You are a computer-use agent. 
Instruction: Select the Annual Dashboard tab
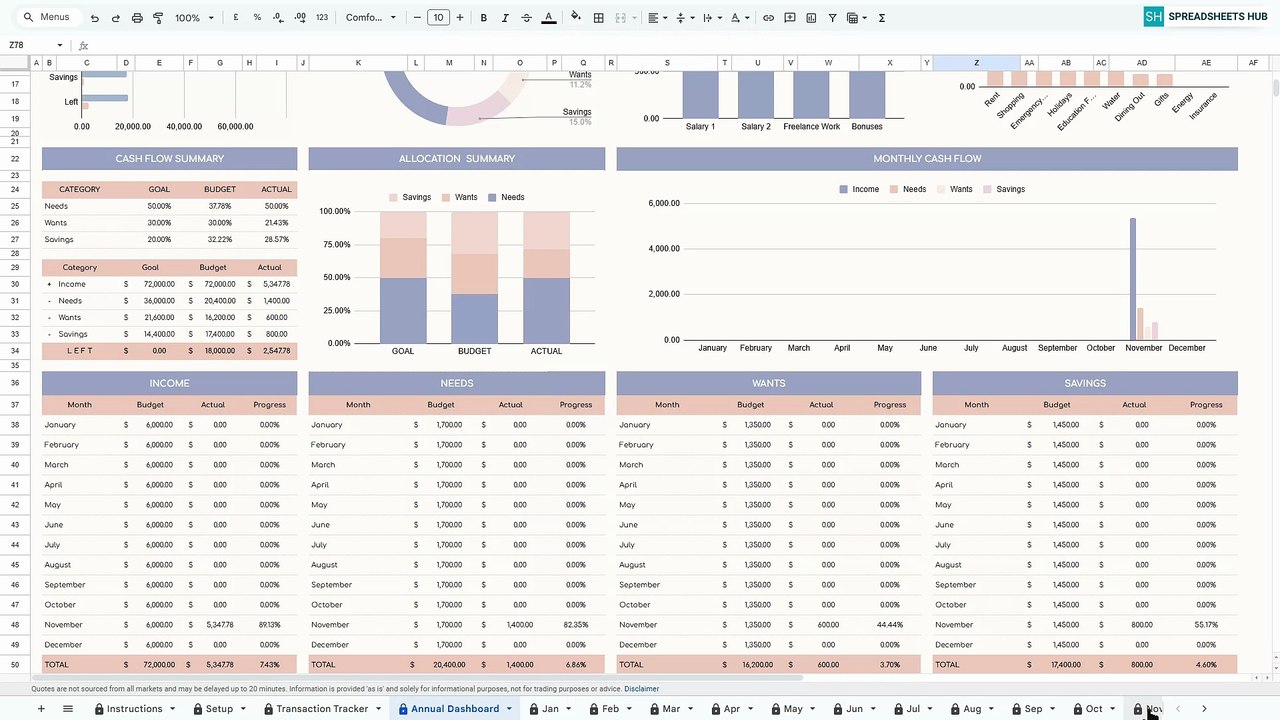tap(455, 709)
